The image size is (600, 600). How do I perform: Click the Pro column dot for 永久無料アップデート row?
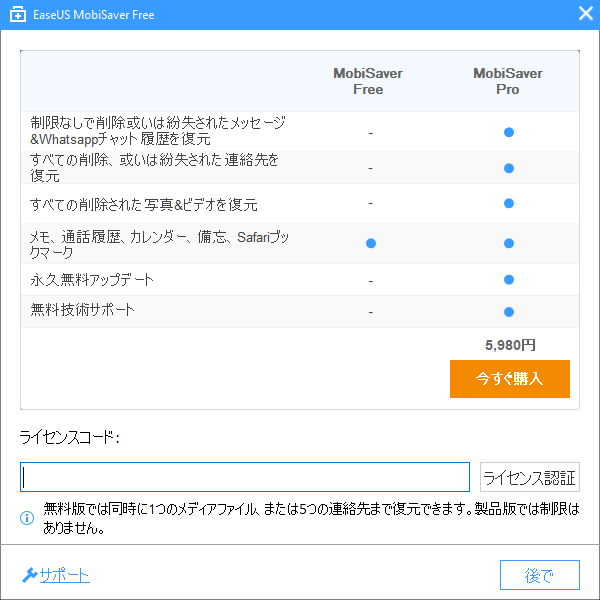pyautogui.click(x=509, y=280)
